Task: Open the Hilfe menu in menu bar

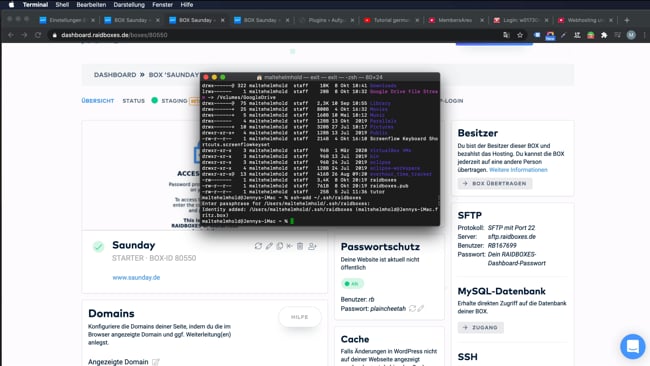Action: [187, 5]
